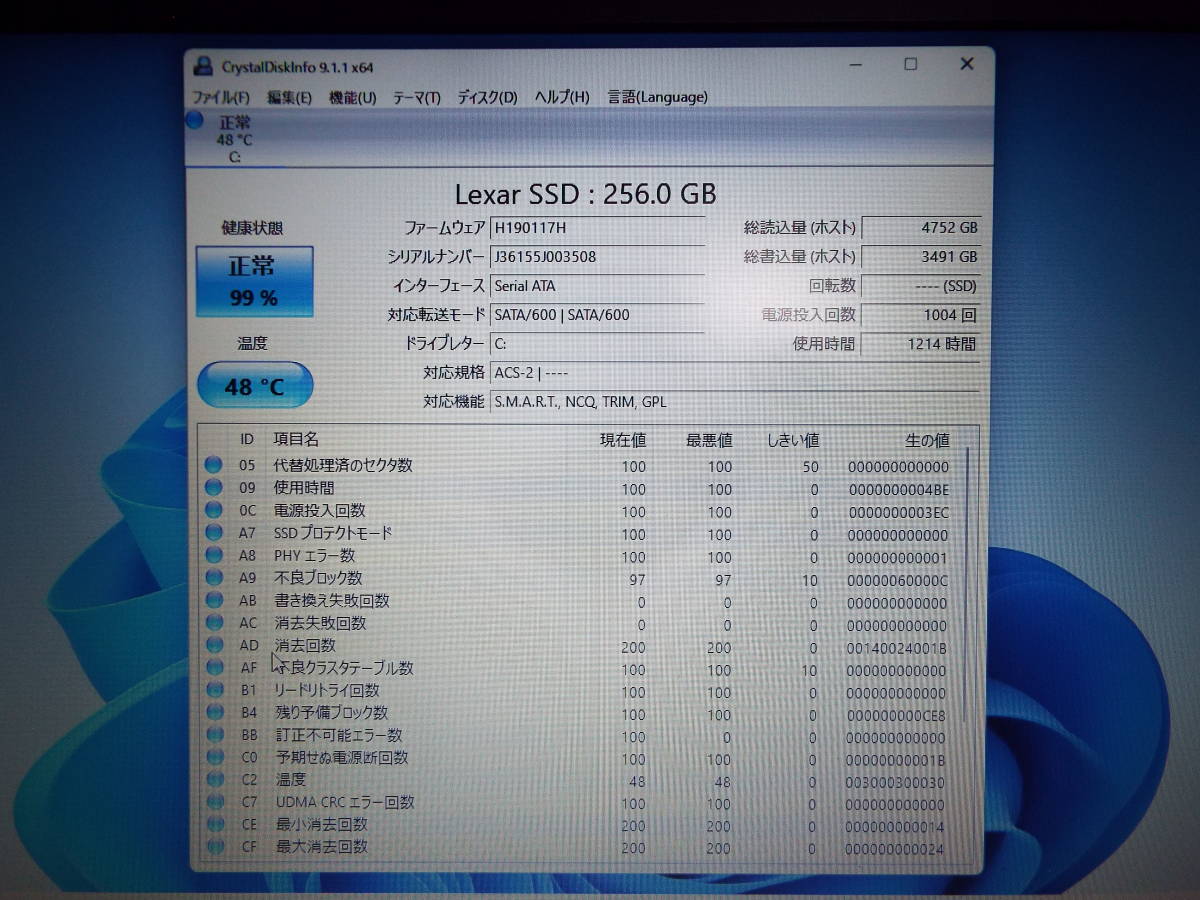Open the 言語(Language) menu
The height and width of the screenshot is (900, 1200).
point(657,97)
